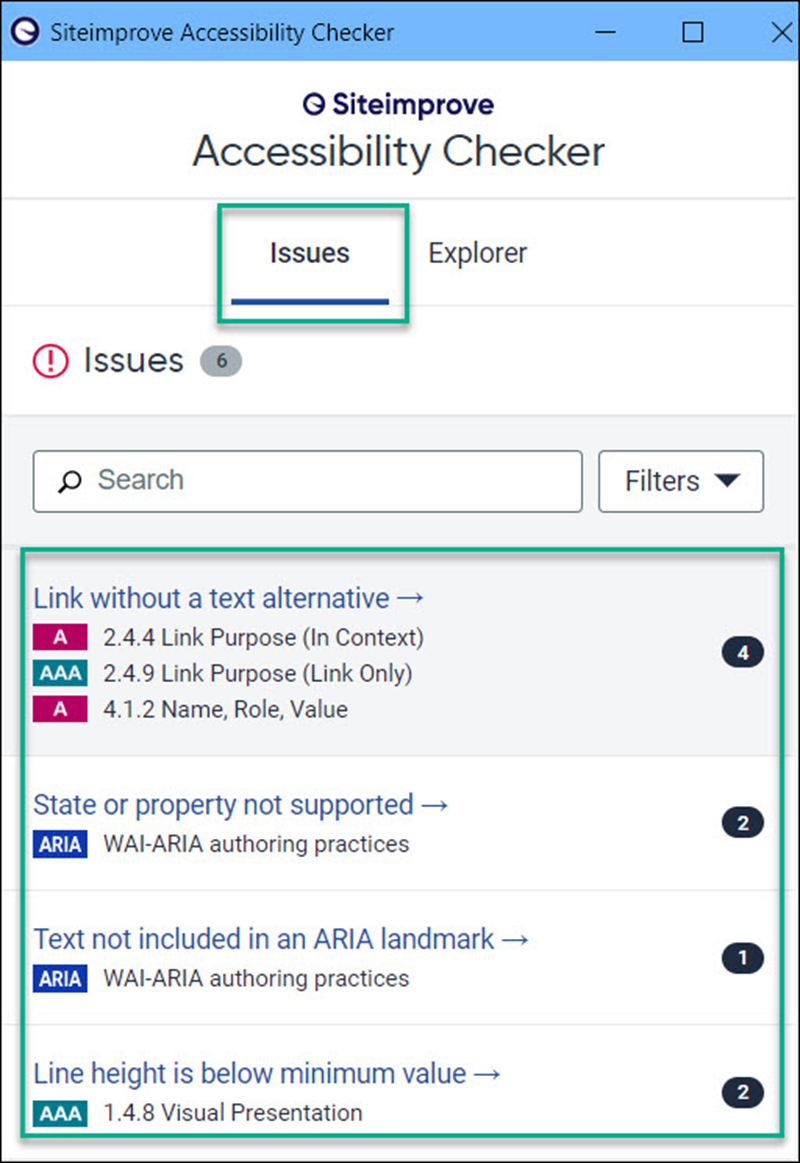This screenshot has width=800, height=1163.
Task: Open 'Link without a text alternative' issue
Action: coord(228,598)
